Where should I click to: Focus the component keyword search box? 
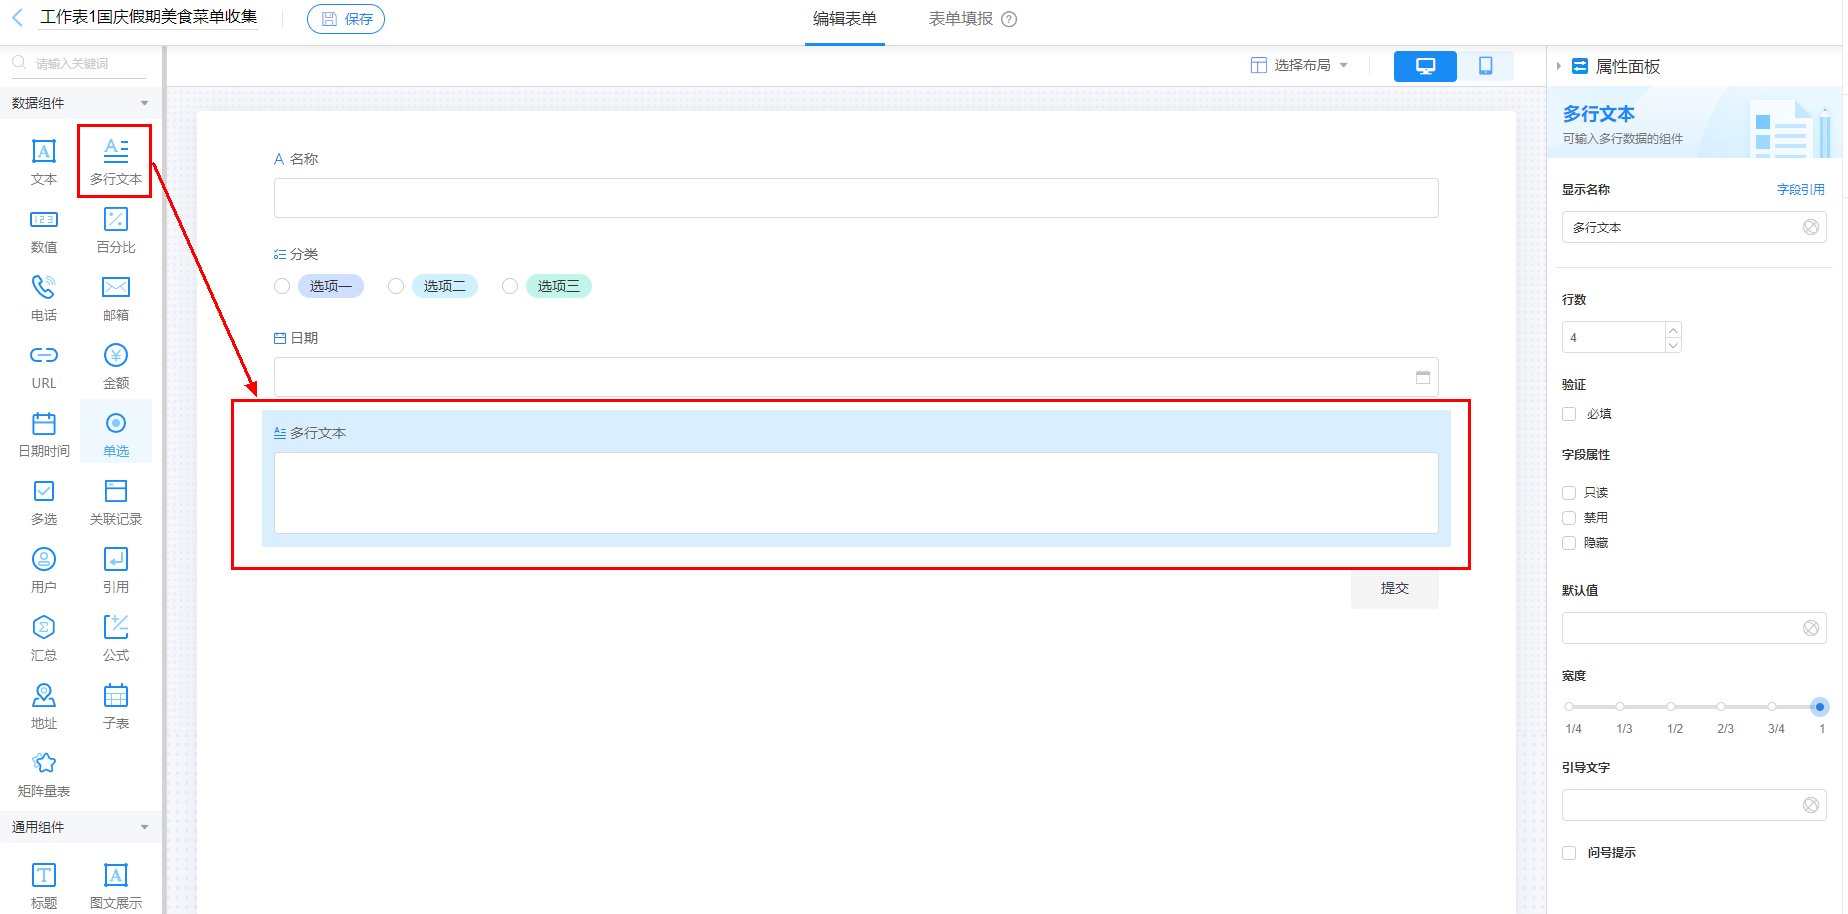click(x=80, y=63)
